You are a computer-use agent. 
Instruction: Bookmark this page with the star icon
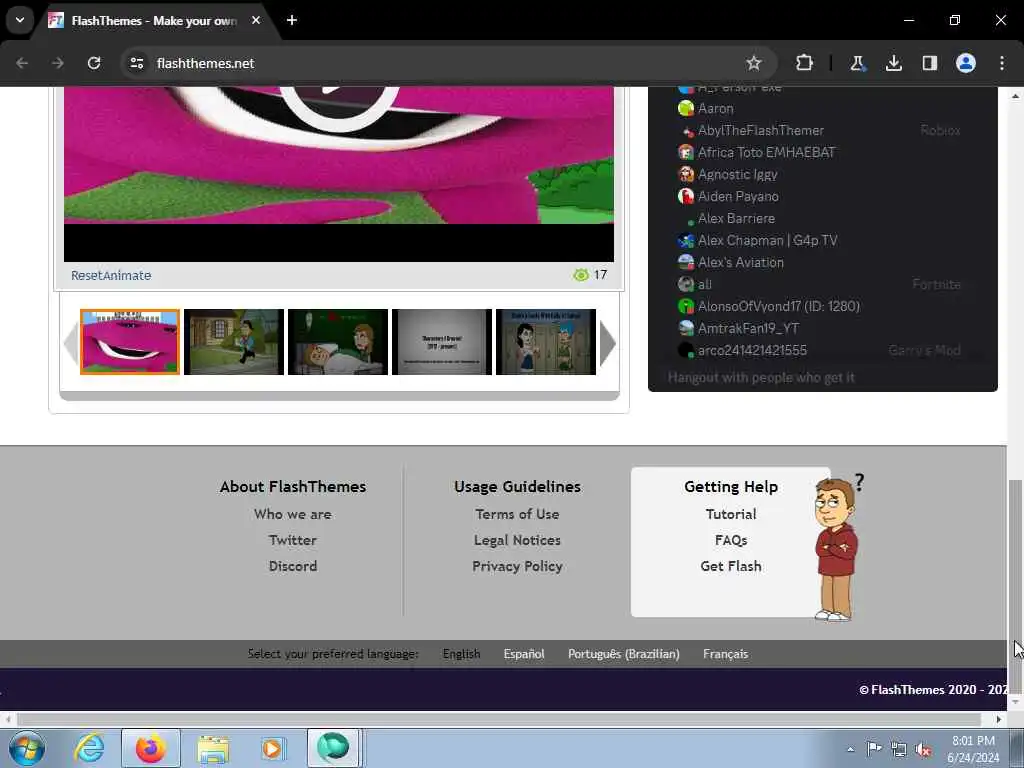pyautogui.click(x=754, y=63)
